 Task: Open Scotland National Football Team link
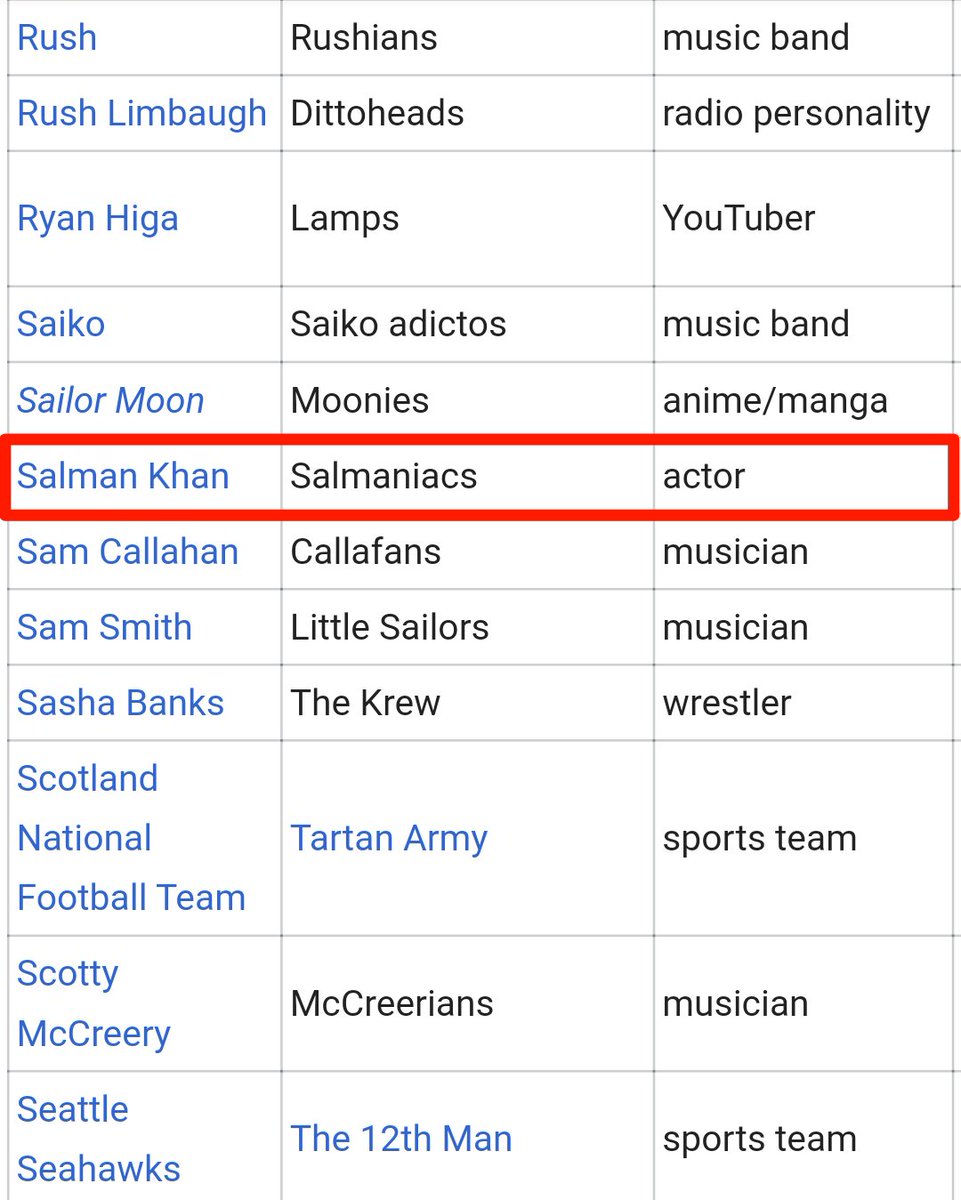point(131,838)
